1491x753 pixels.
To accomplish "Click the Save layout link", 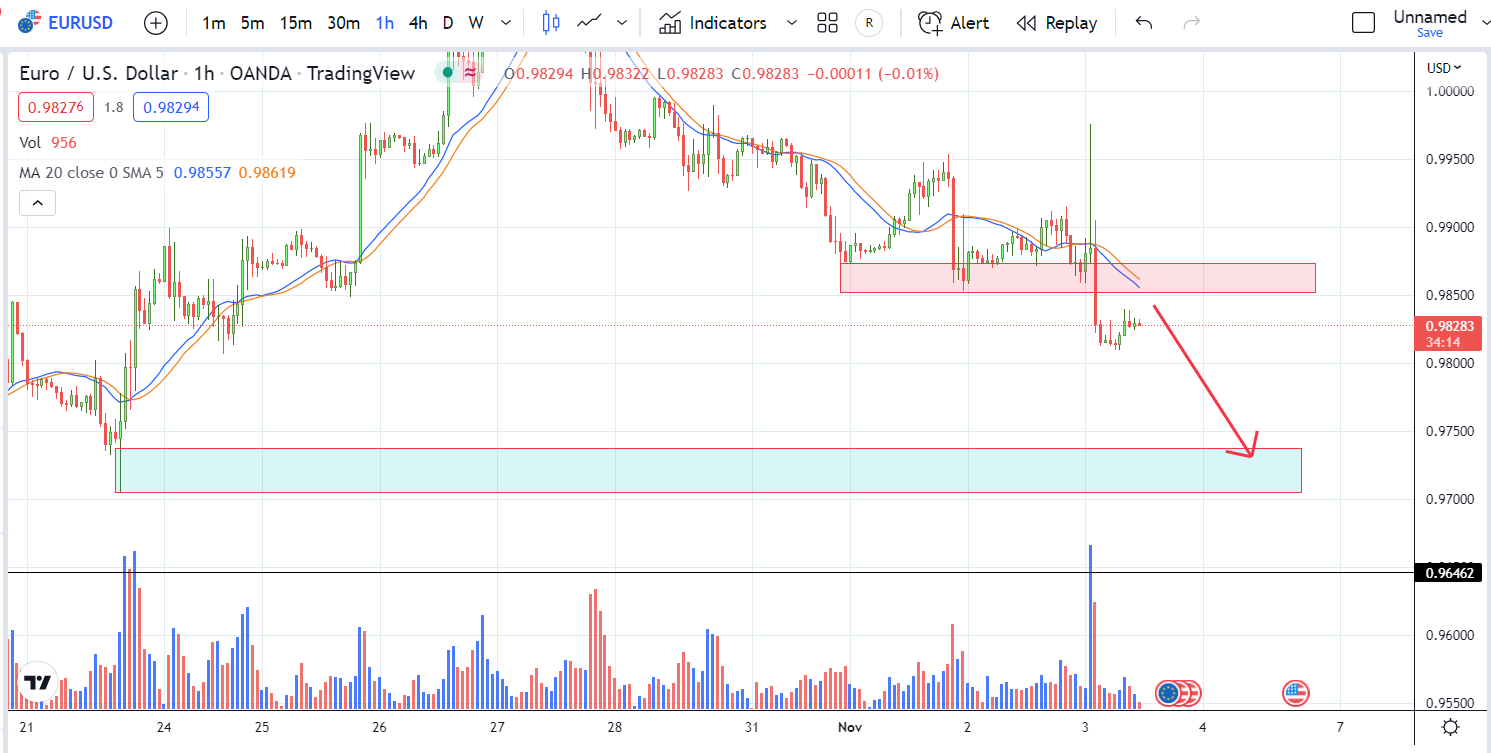I will click(1430, 33).
